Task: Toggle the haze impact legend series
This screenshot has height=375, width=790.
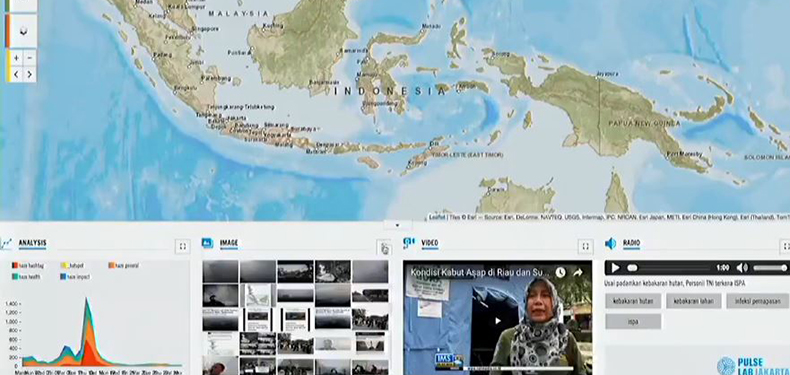Action: click(x=75, y=277)
